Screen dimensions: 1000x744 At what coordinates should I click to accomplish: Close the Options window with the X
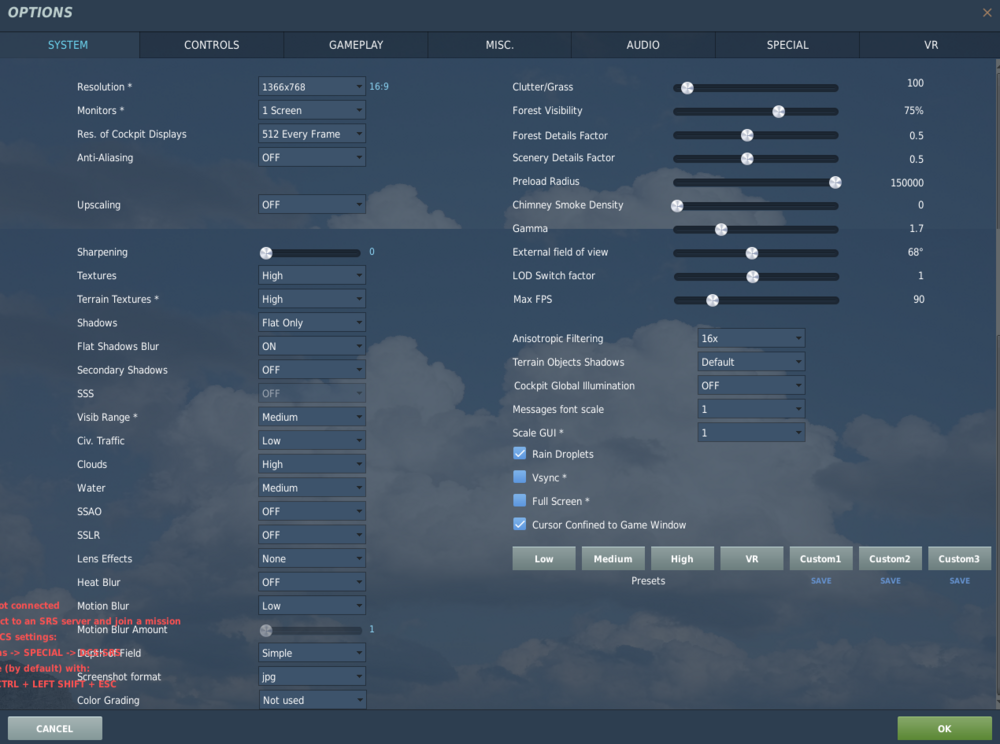[x=987, y=13]
